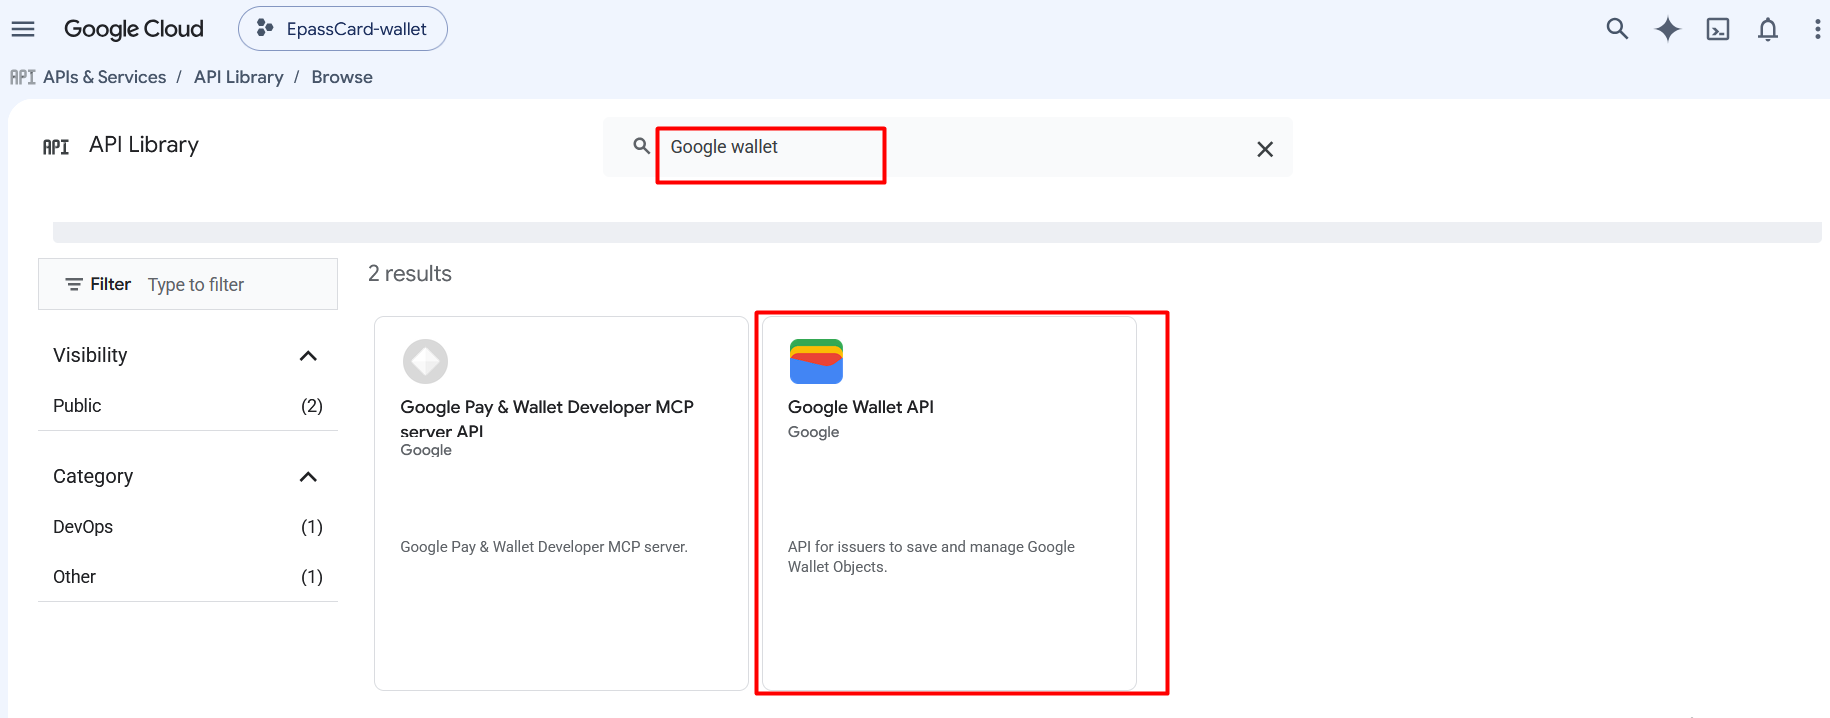Click Google Pay & Wallet Developer MCP server. description
The width and height of the screenshot is (1830, 718).
pos(544,547)
